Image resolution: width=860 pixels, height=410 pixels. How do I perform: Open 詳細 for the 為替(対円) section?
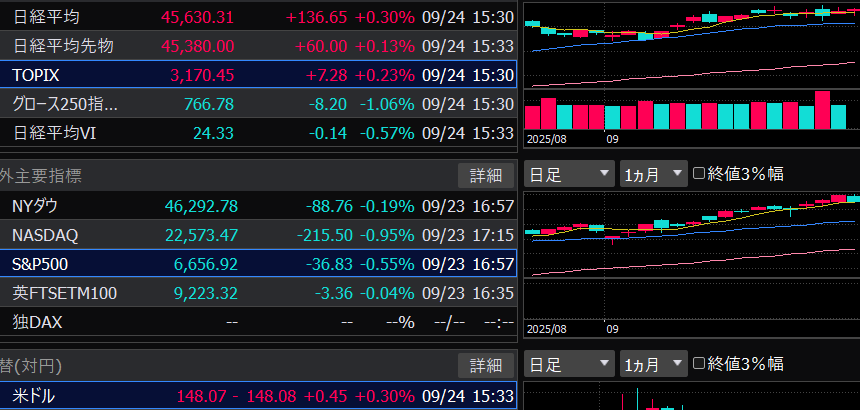coord(486,365)
